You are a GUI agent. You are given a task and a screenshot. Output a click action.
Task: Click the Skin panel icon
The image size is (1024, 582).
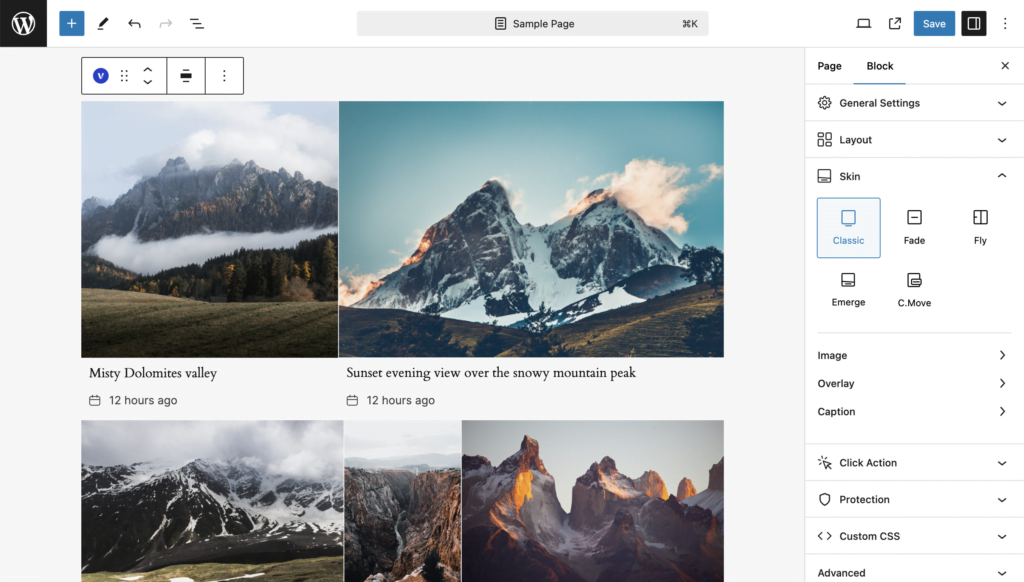click(825, 176)
